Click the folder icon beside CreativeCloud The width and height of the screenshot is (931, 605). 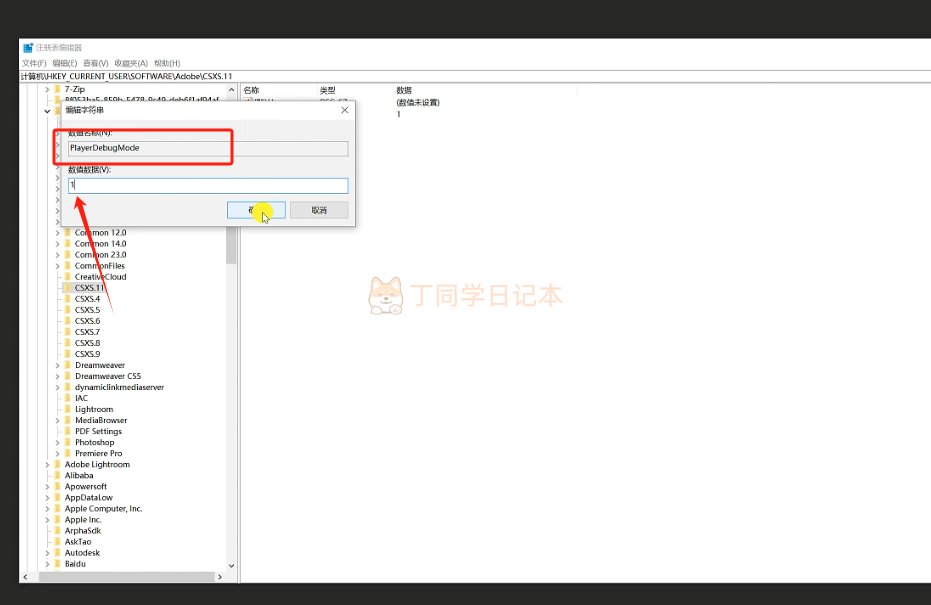tap(68, 277)
